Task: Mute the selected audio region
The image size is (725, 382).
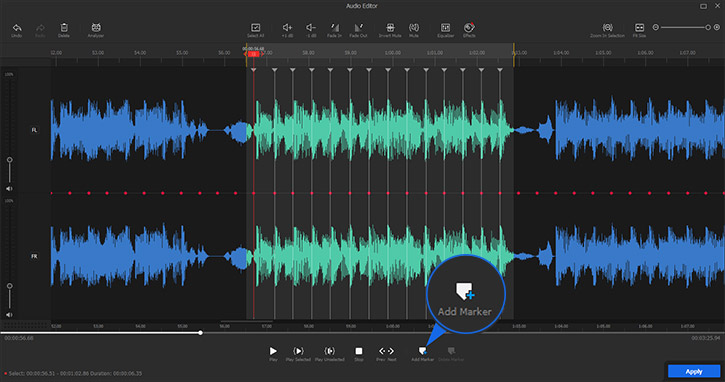Action: 414,28
